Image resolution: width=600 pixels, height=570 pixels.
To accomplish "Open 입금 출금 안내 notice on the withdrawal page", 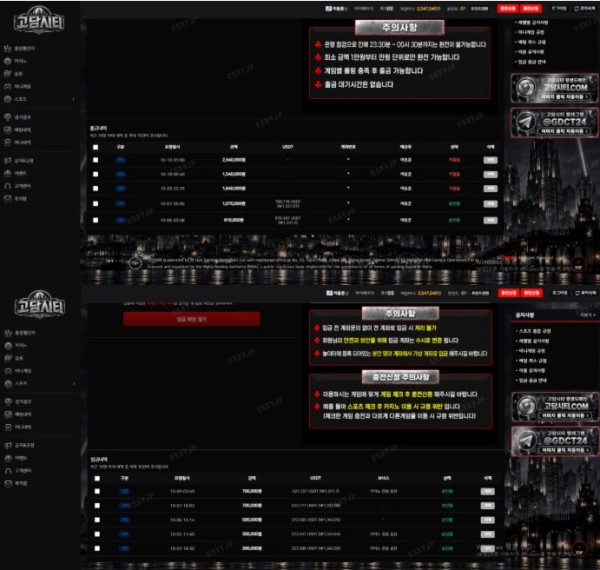I will [532, 62].
